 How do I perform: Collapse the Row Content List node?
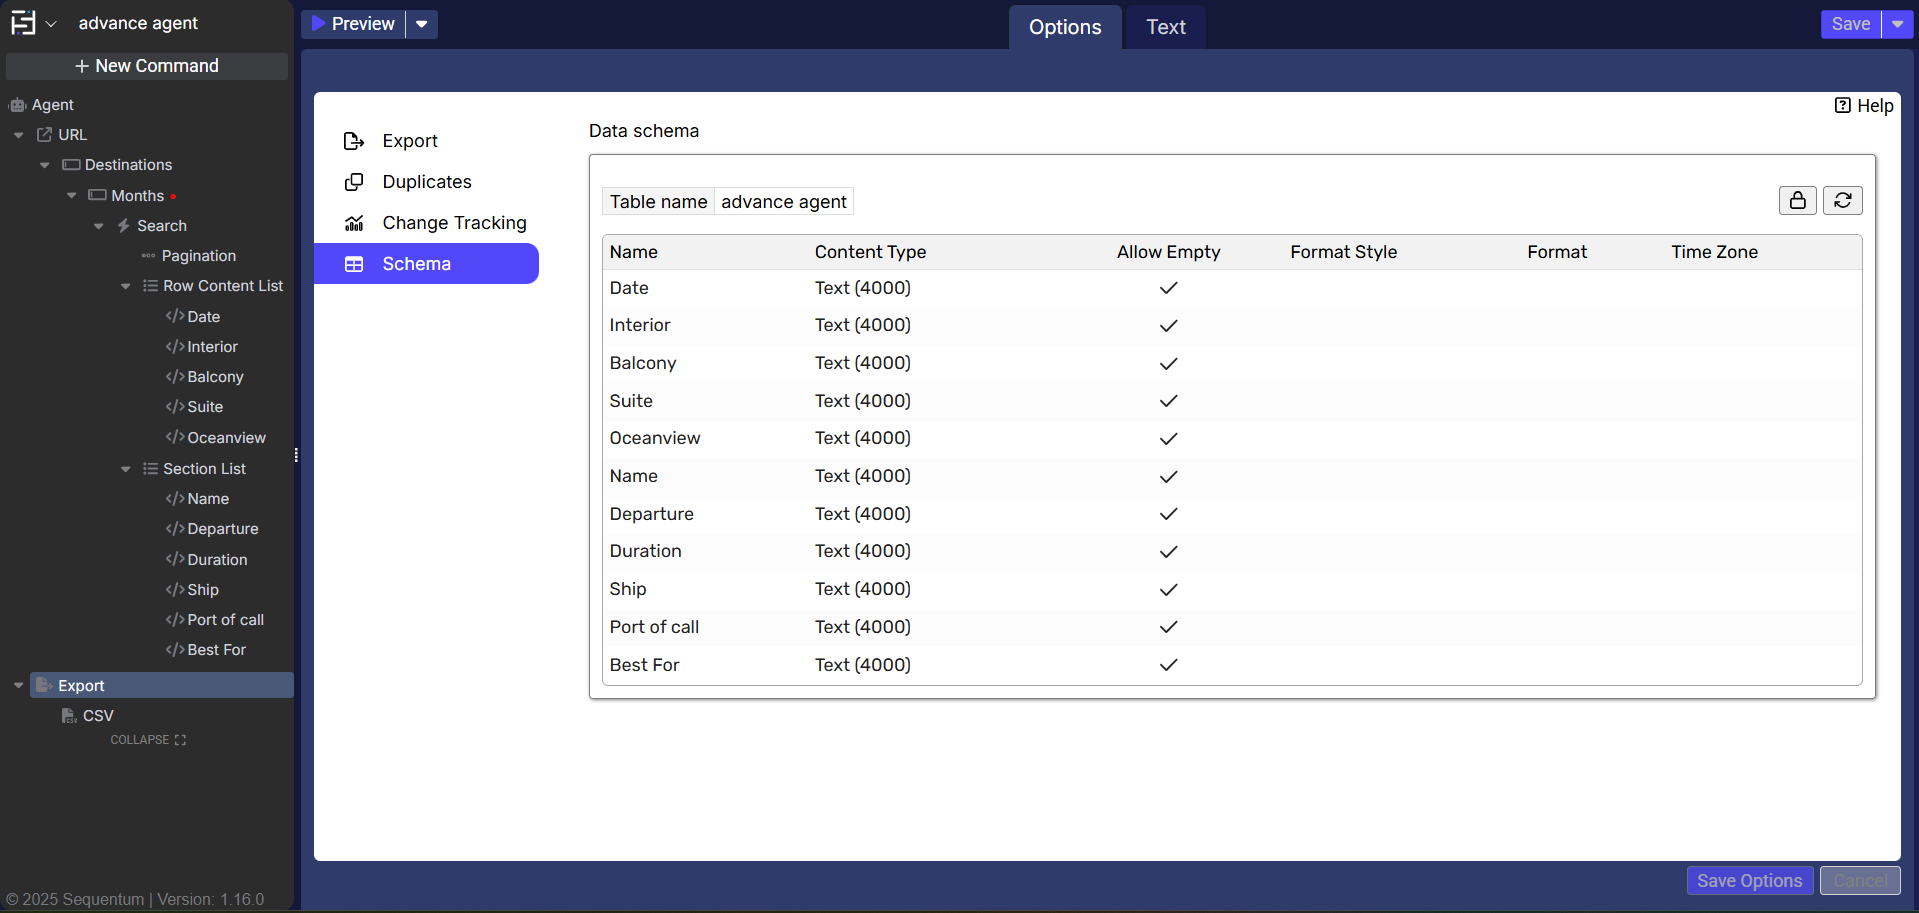tap(125, 287)
